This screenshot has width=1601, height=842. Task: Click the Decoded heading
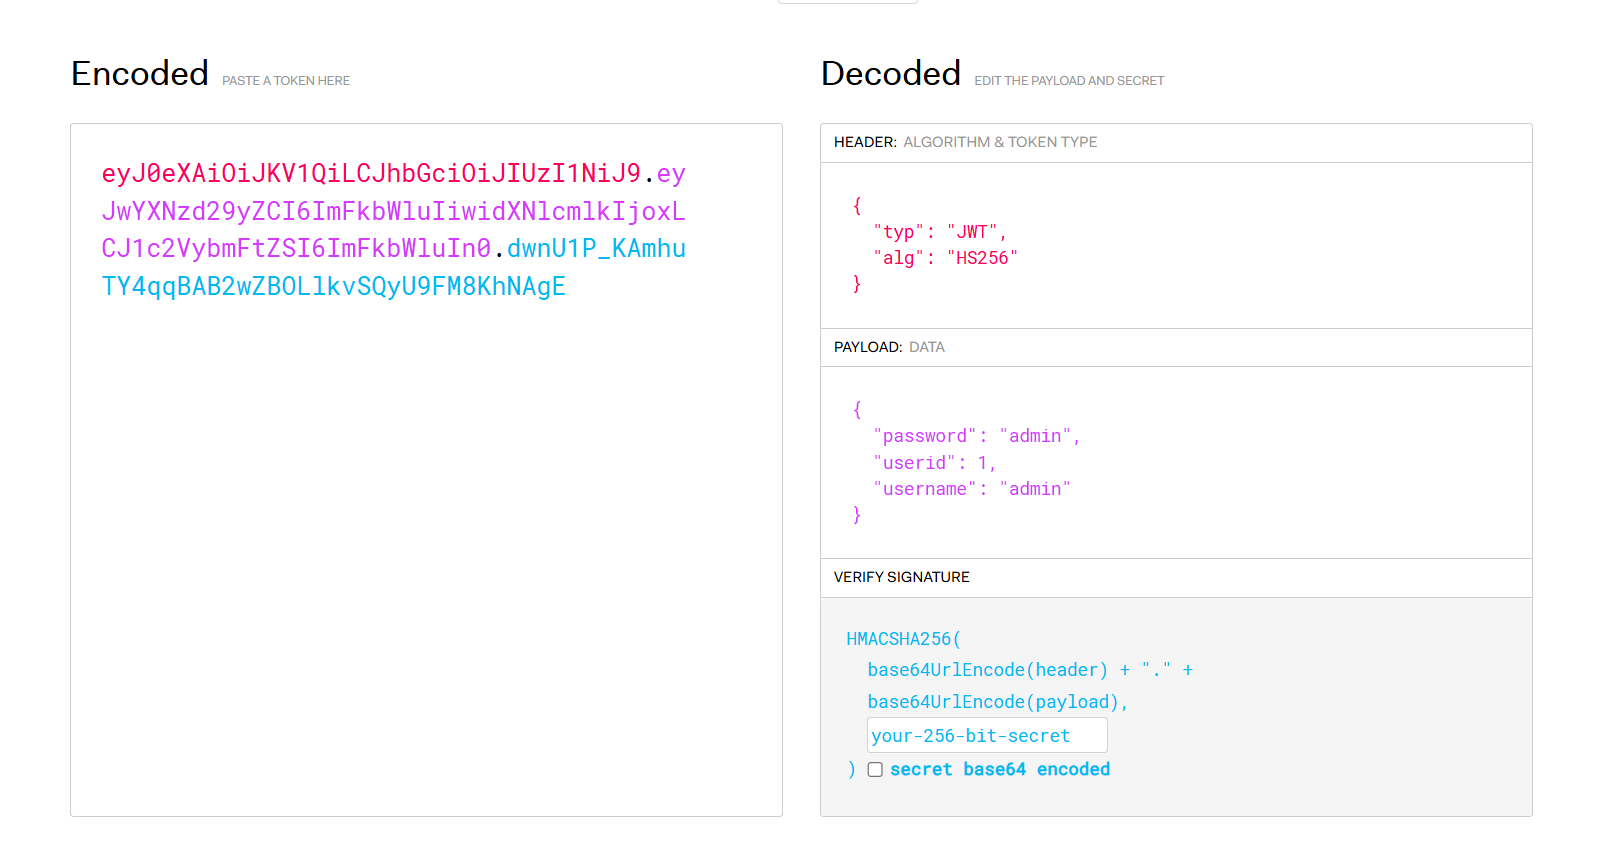click(890, 74)
